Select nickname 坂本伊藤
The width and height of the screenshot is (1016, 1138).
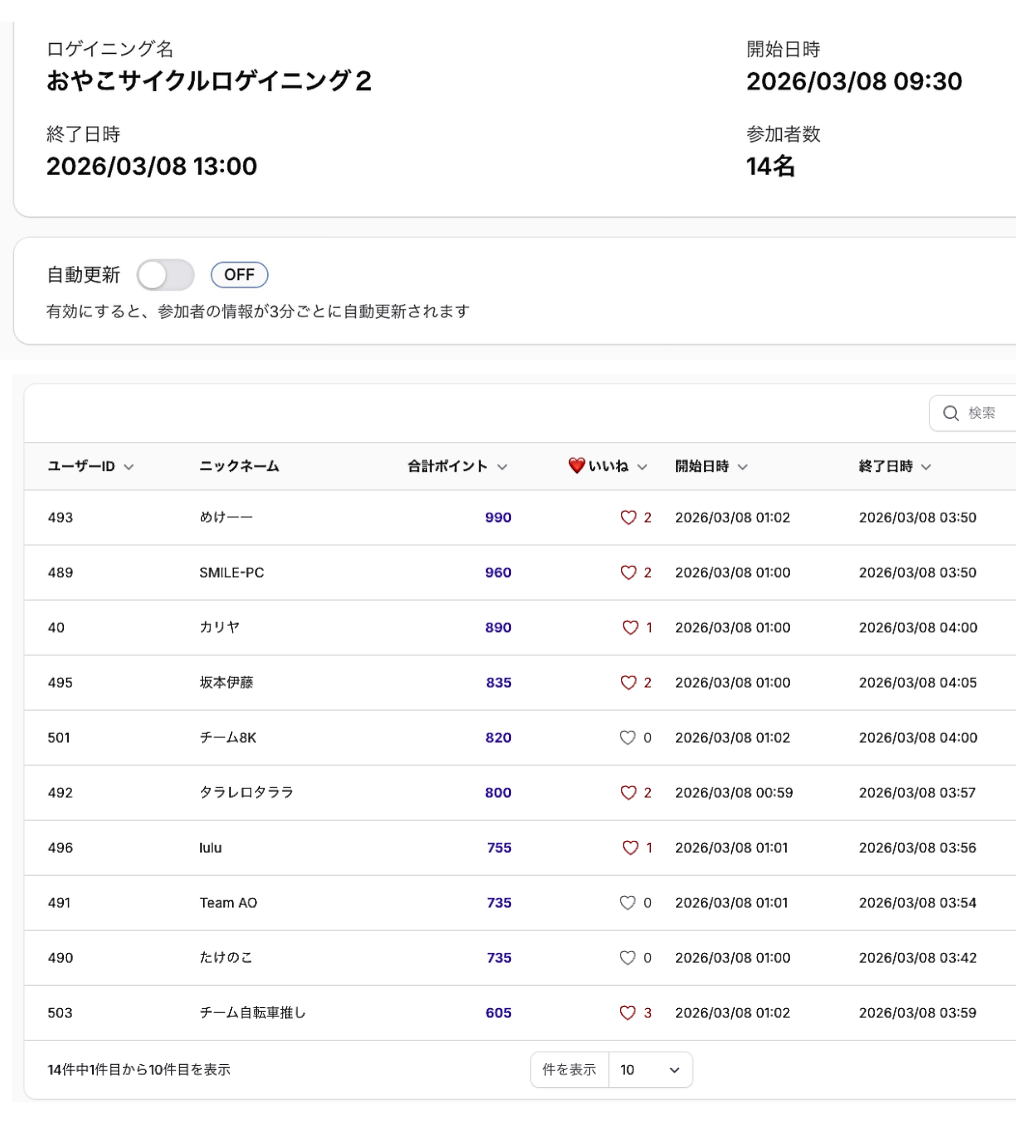(x=226, y=682)
